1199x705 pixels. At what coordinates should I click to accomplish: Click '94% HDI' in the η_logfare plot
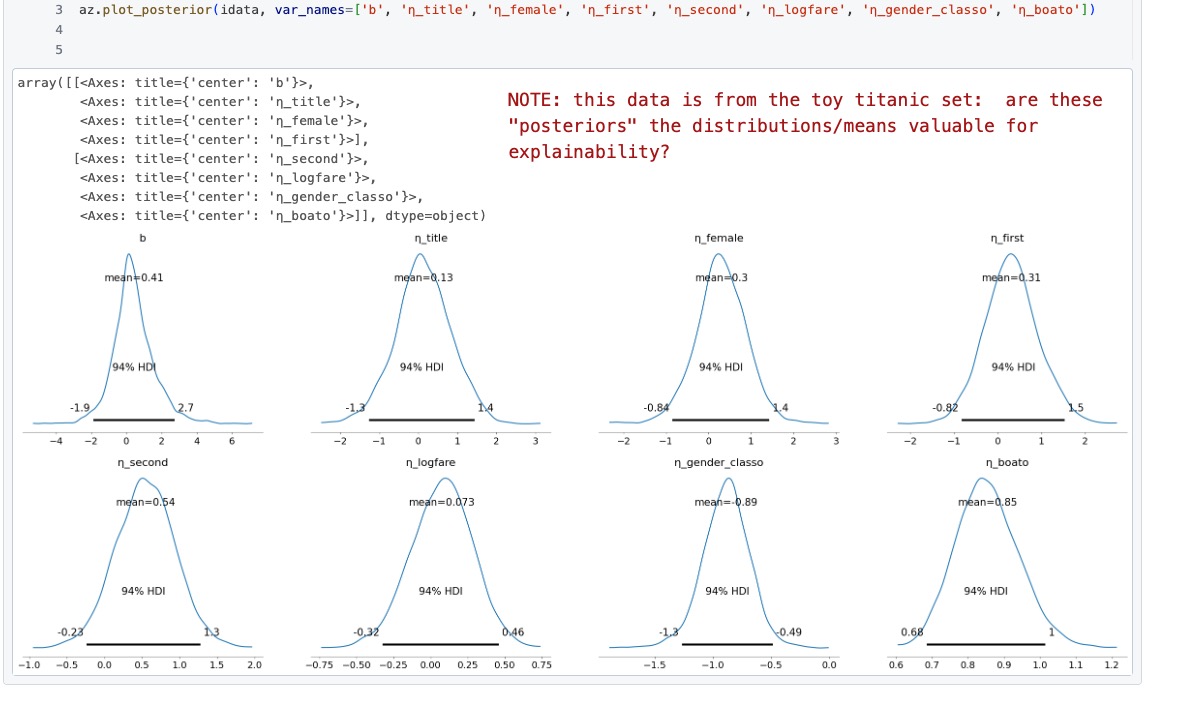point(440,591)
